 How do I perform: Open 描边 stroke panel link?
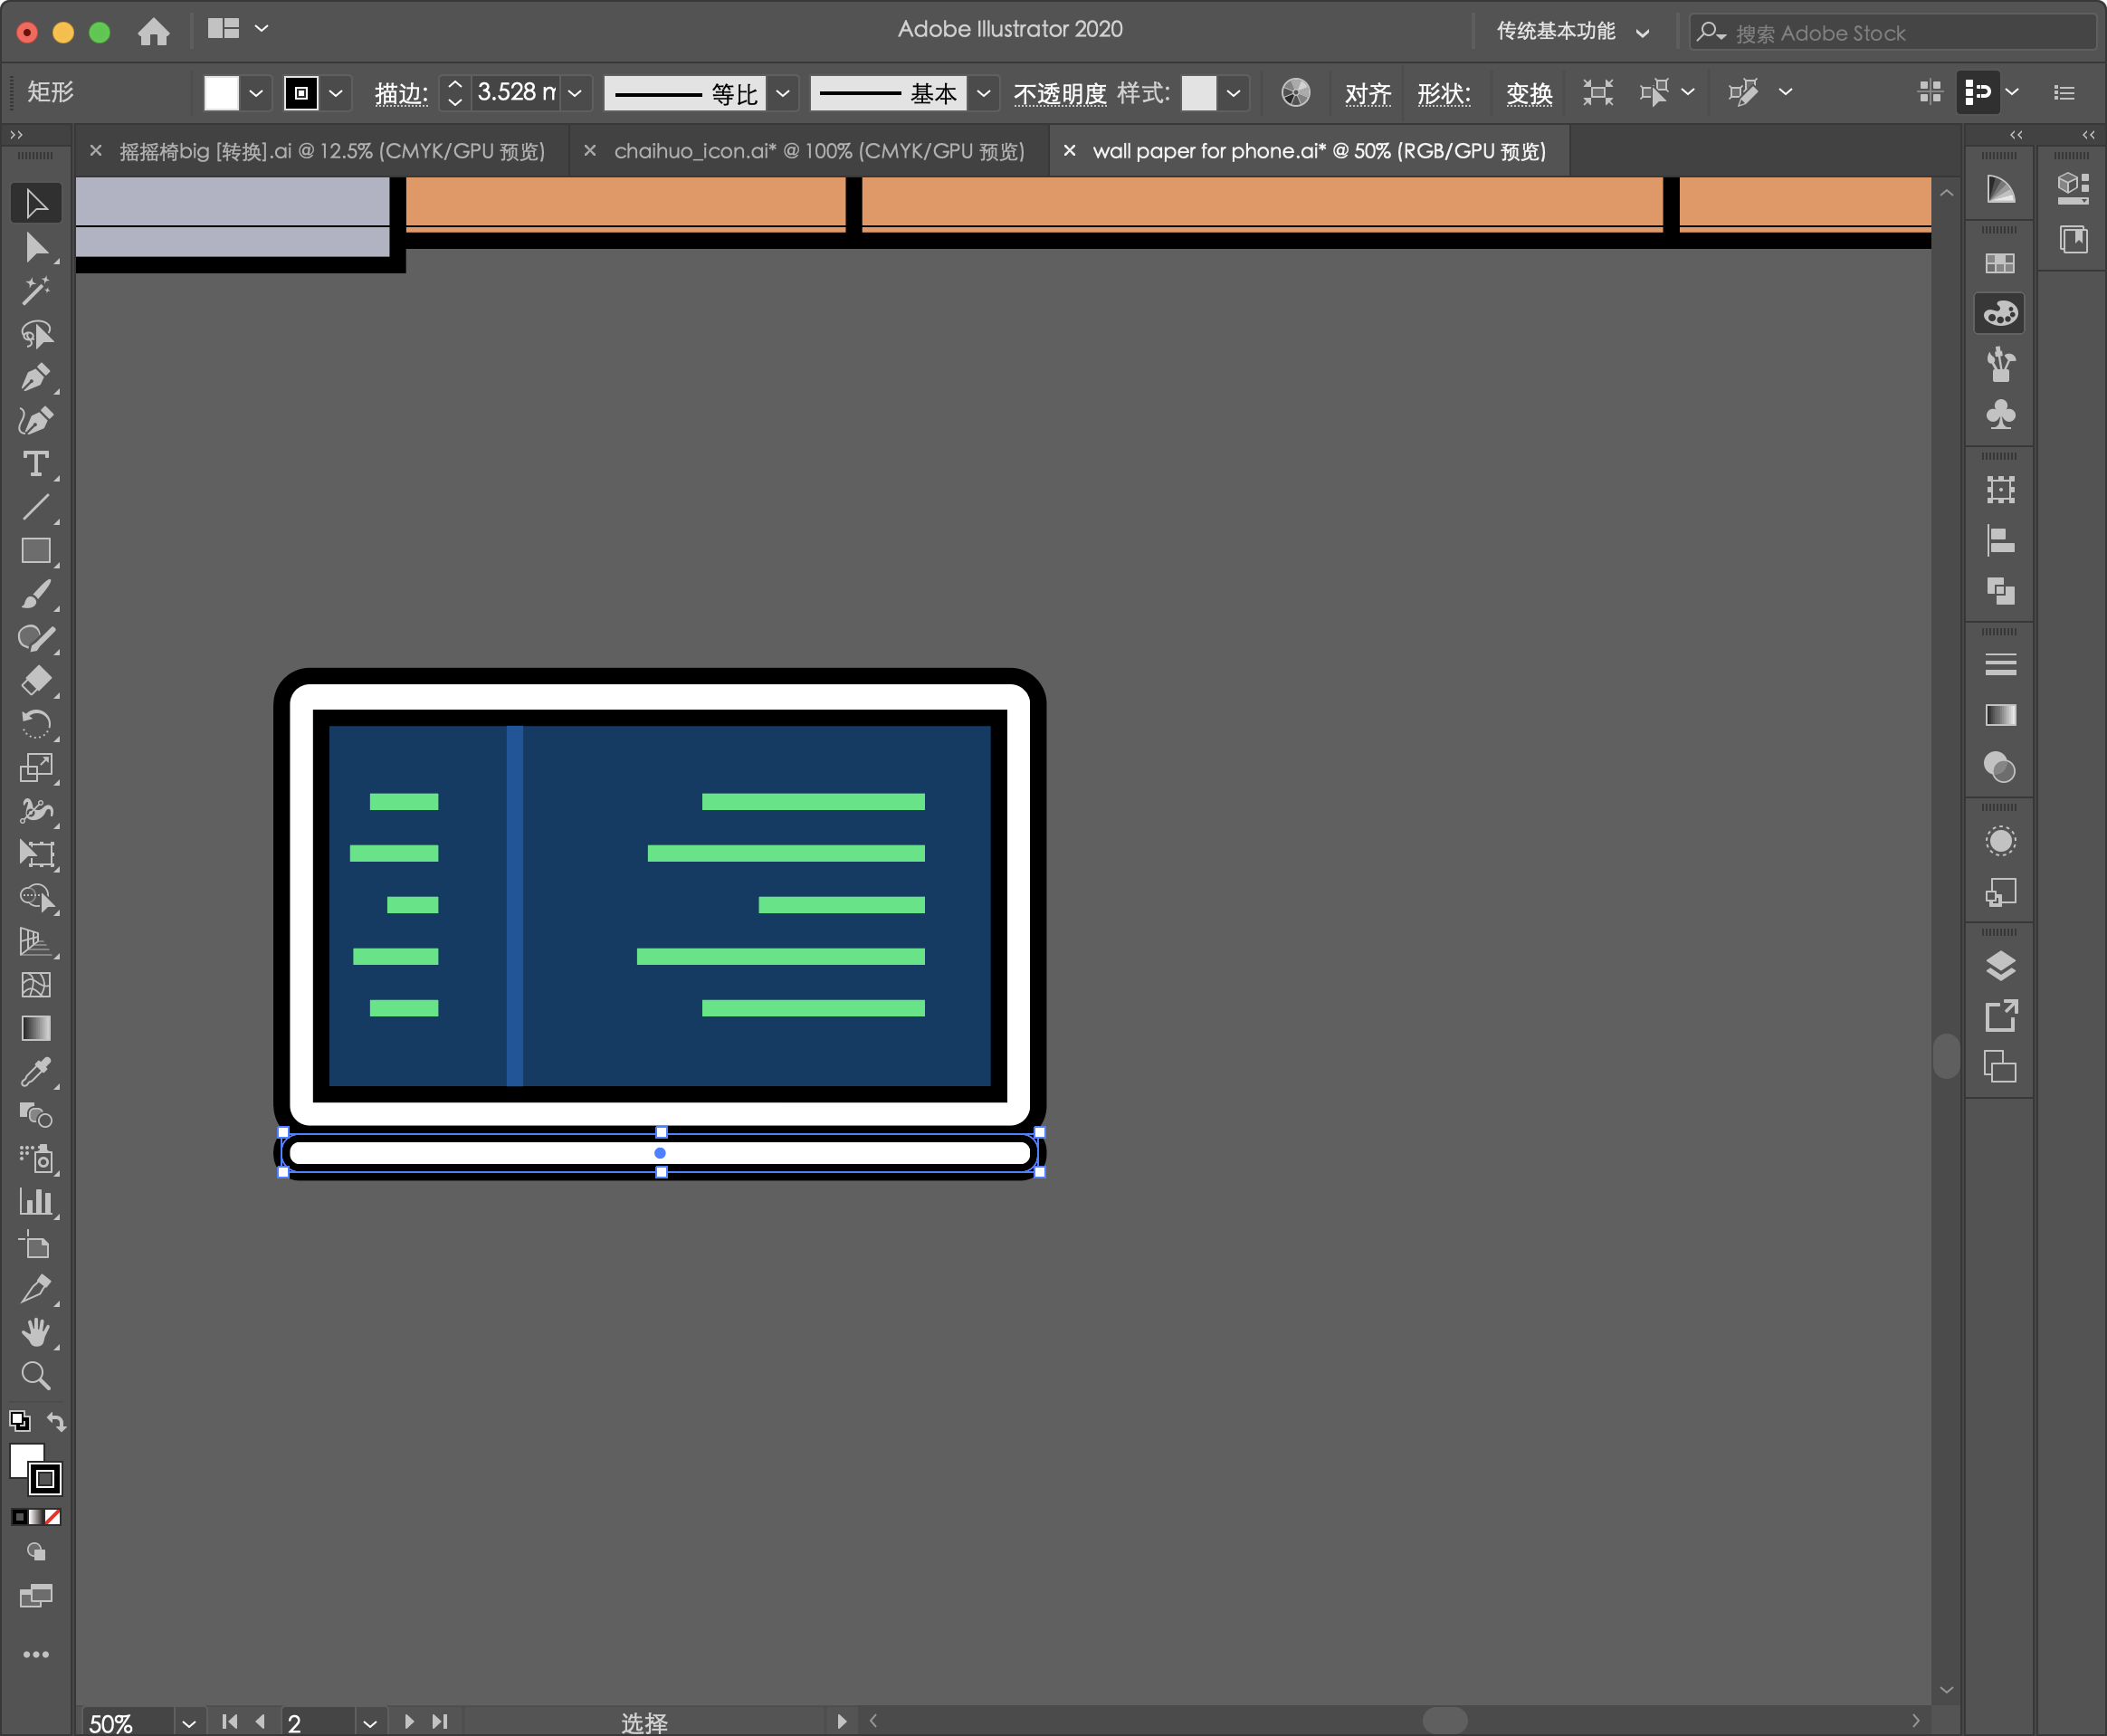pyautogui.click(x=402, y=93)
